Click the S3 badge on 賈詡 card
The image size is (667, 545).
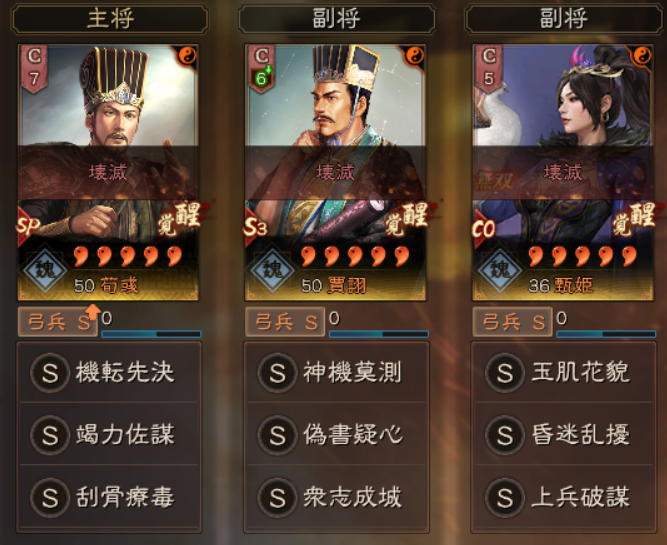pyautogui.click(x=255, y=227)
